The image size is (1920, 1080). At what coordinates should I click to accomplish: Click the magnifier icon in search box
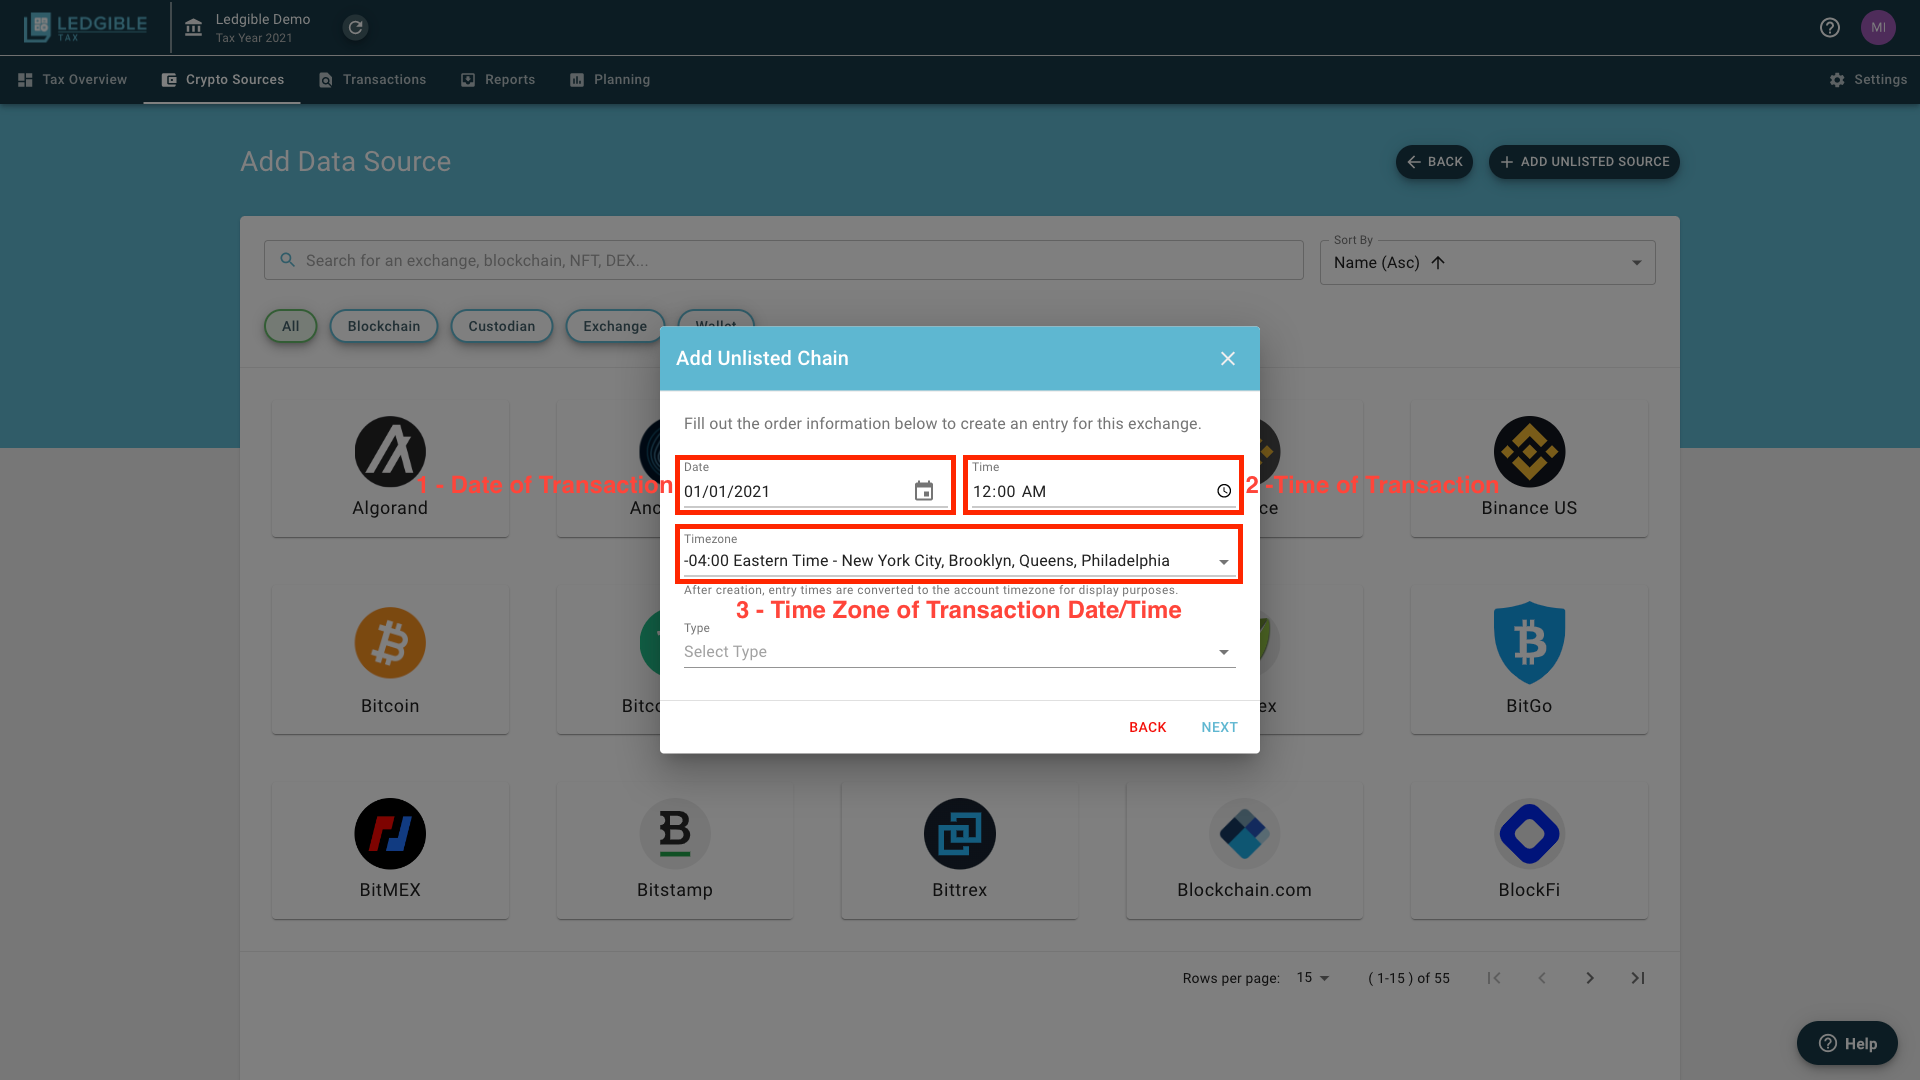click(287, 260)
